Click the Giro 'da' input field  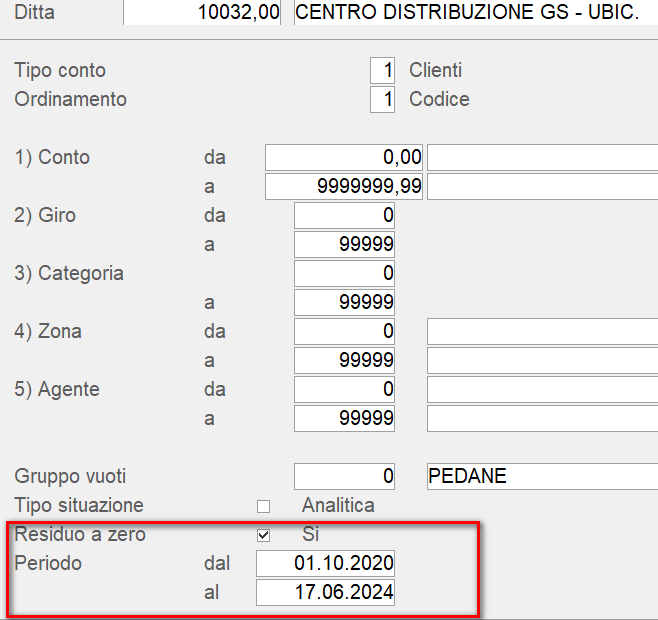[x=344, y=216]
